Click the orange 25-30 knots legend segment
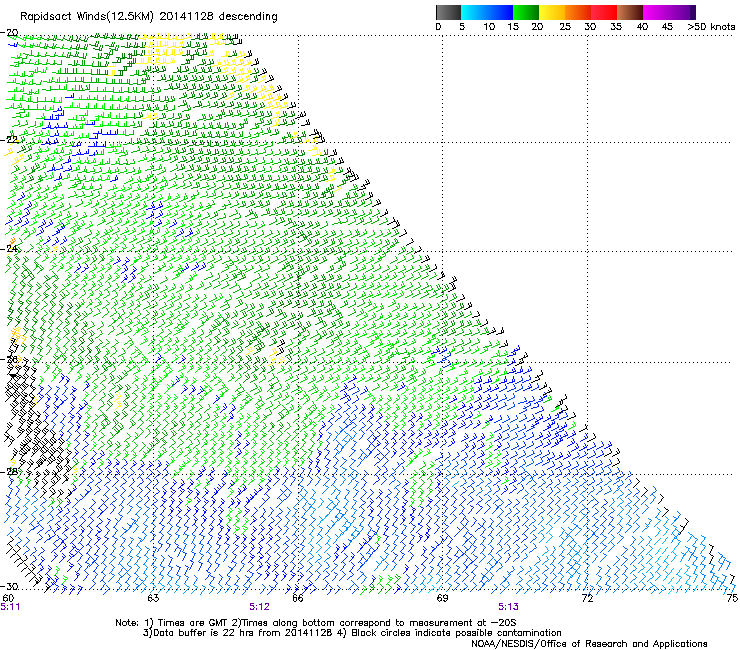 [578, 12]
